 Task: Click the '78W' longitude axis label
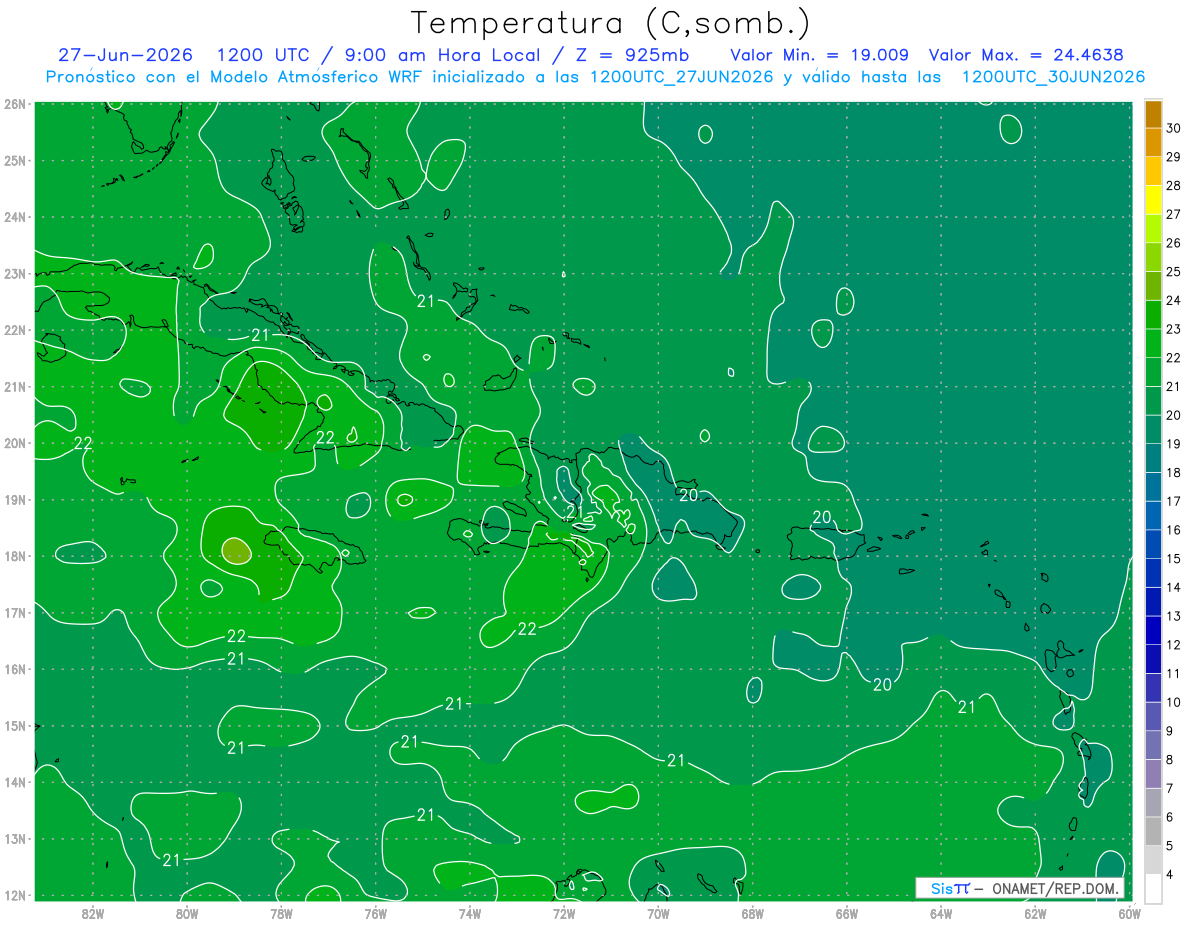[281, 913]
